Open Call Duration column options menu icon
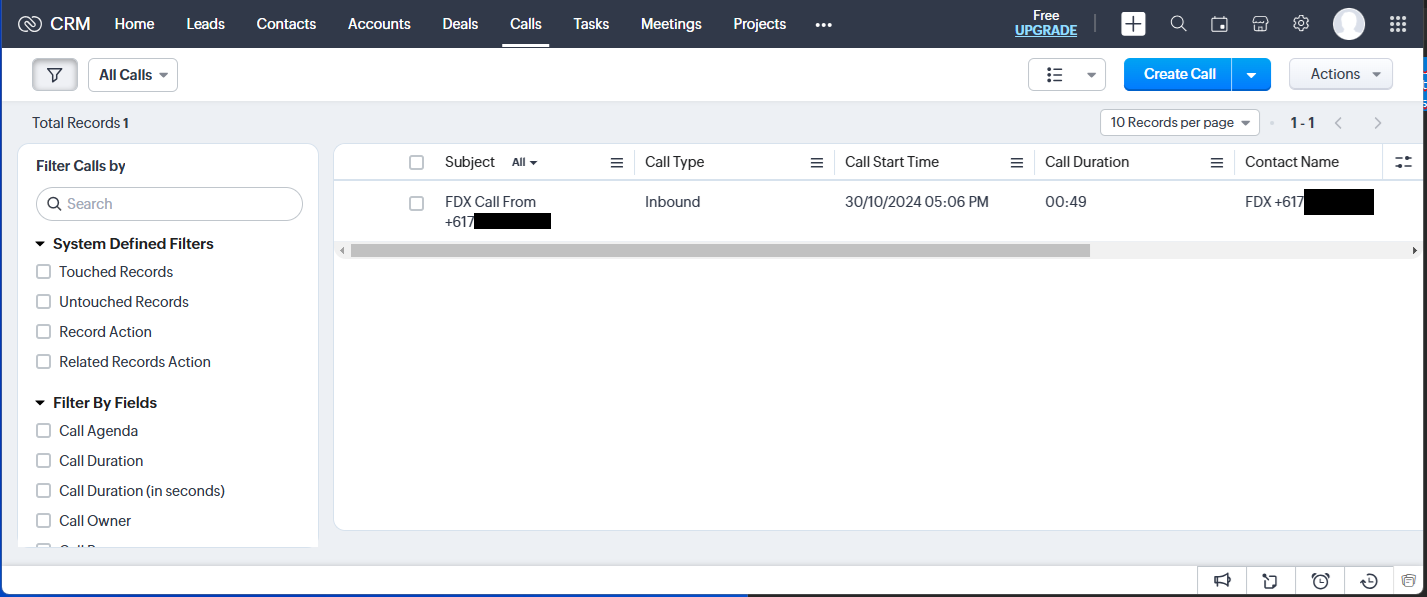Viewport: 1427px width, 597px height. pos(1217,163)
